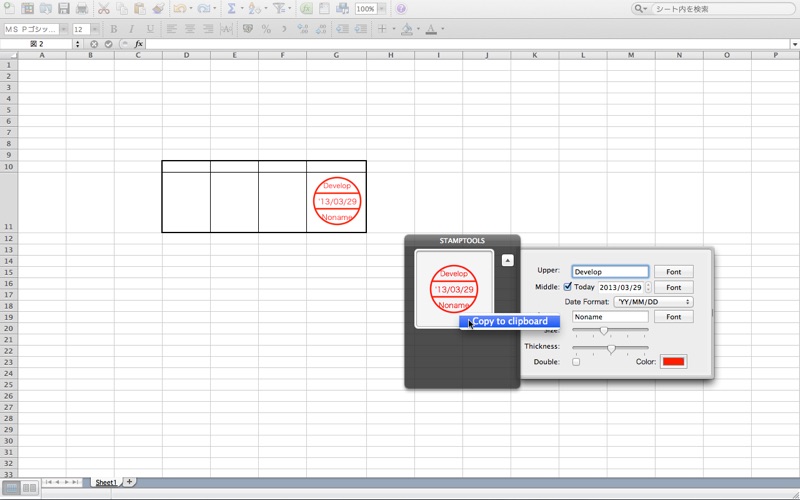Save the workbook with floppy icon
The height and width of the screenshot is (500, 800).
pos(64,8)
